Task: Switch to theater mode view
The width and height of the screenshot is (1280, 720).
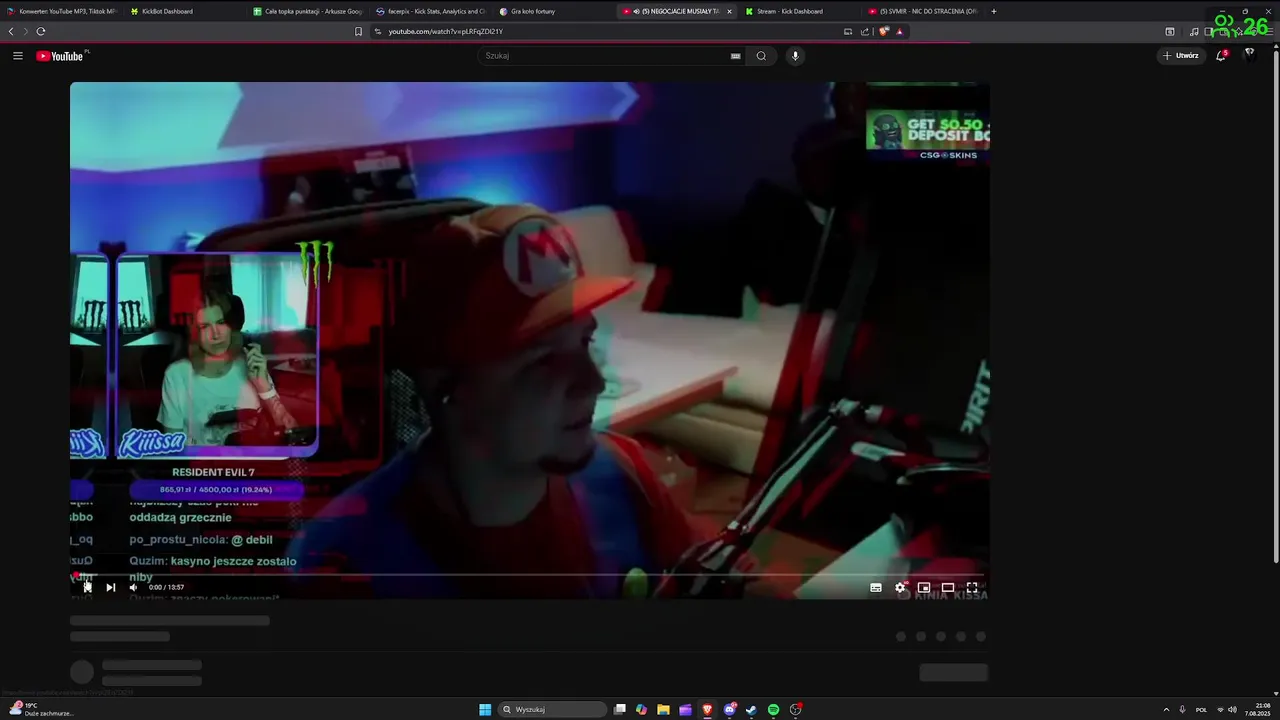Action: 948,588
